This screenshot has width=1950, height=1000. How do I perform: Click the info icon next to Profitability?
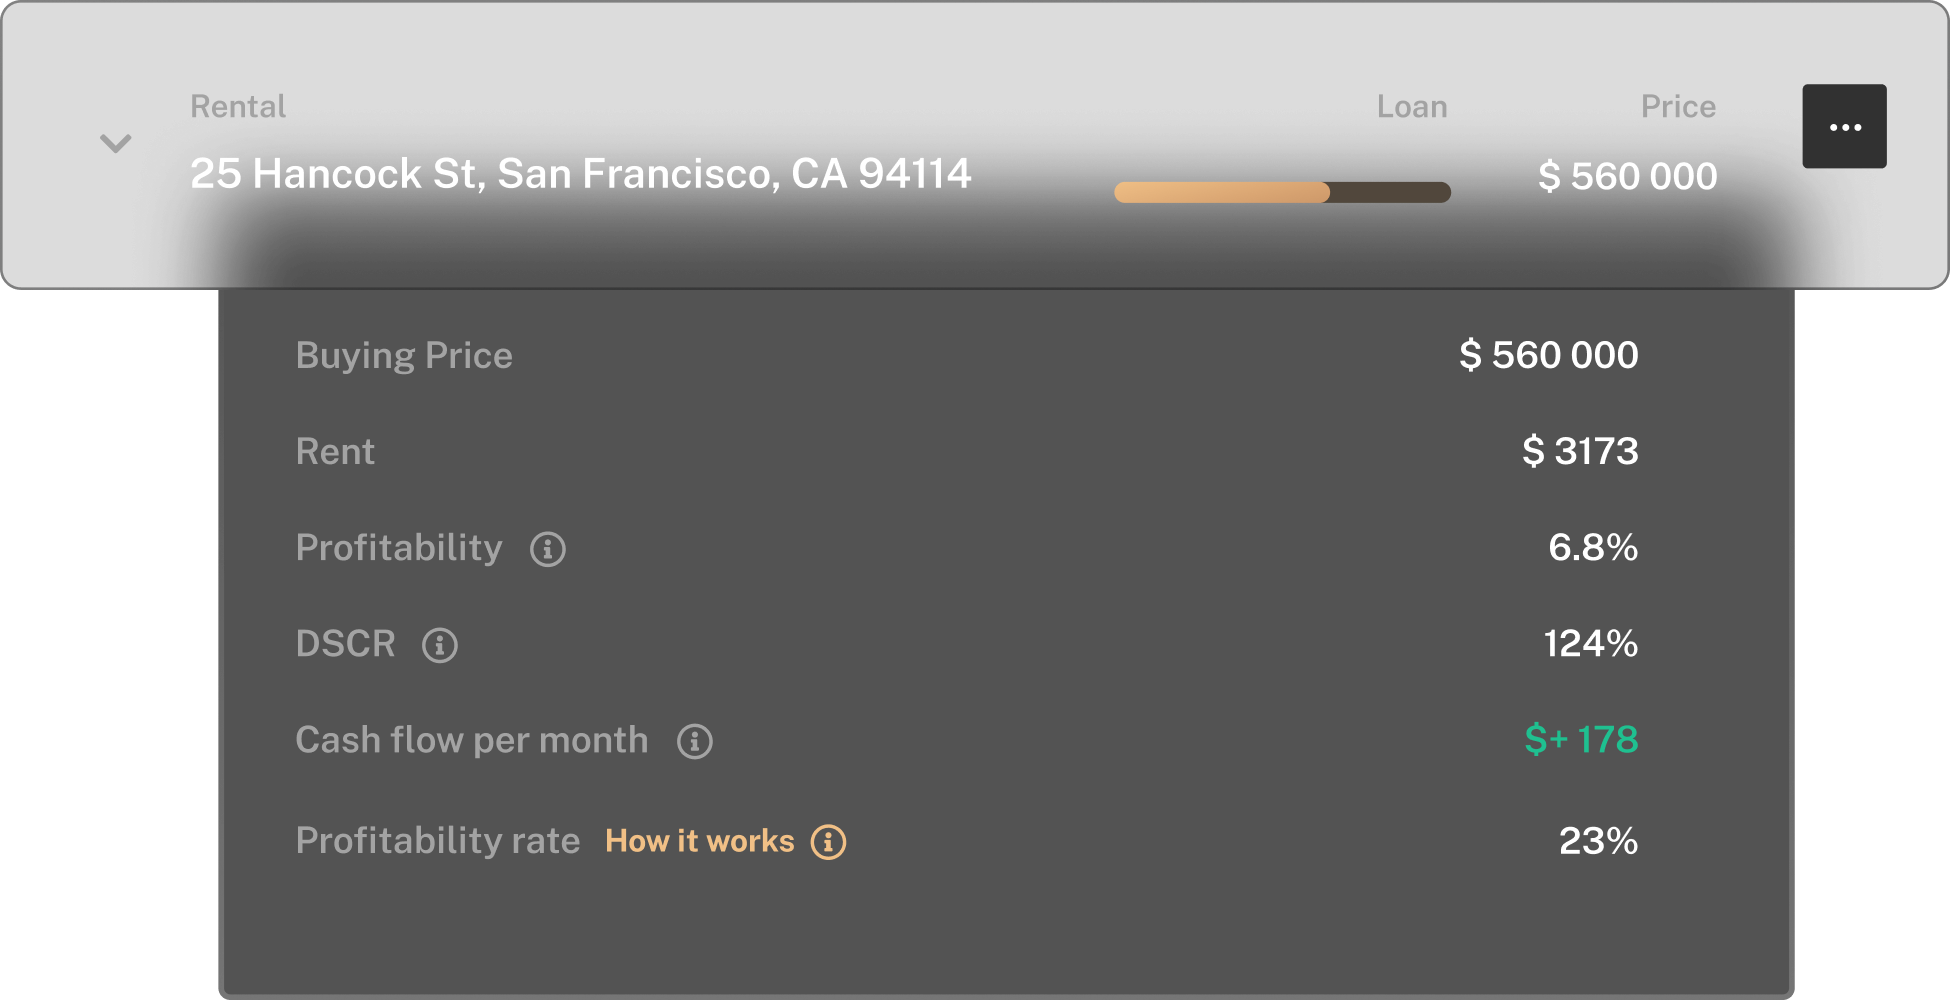547,549
